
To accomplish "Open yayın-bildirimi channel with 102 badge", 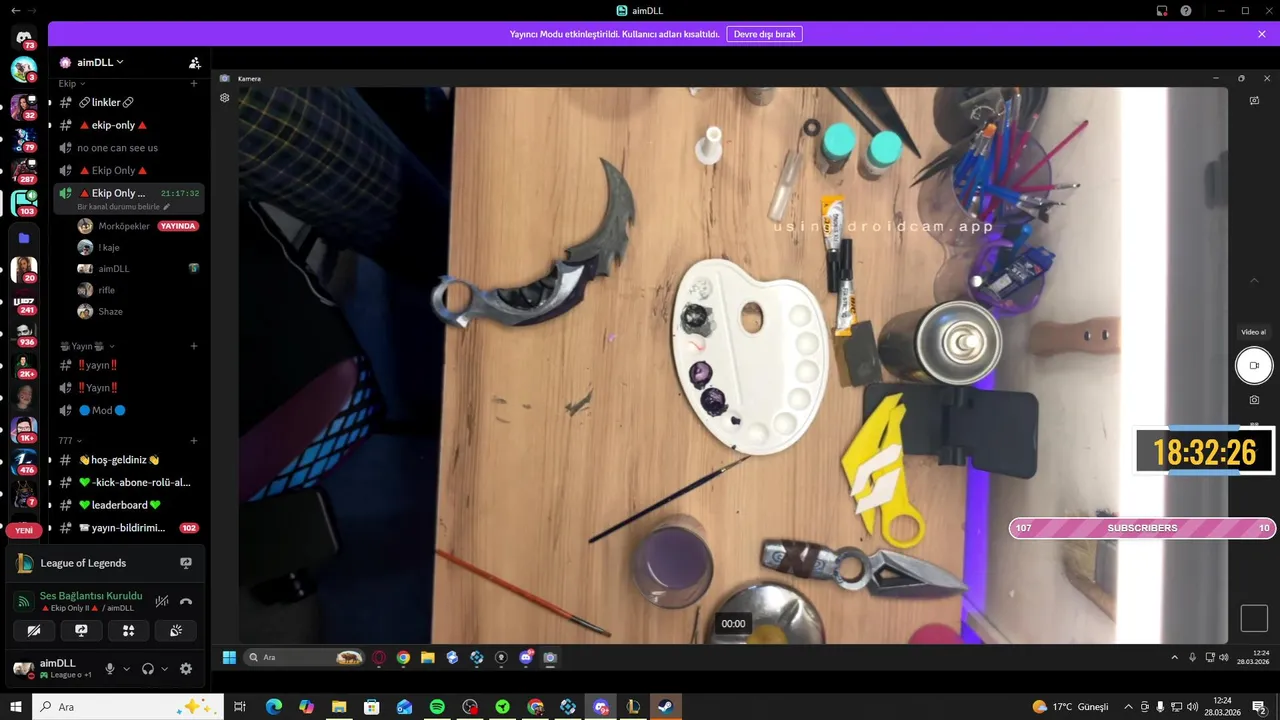I will coord(129,527).
